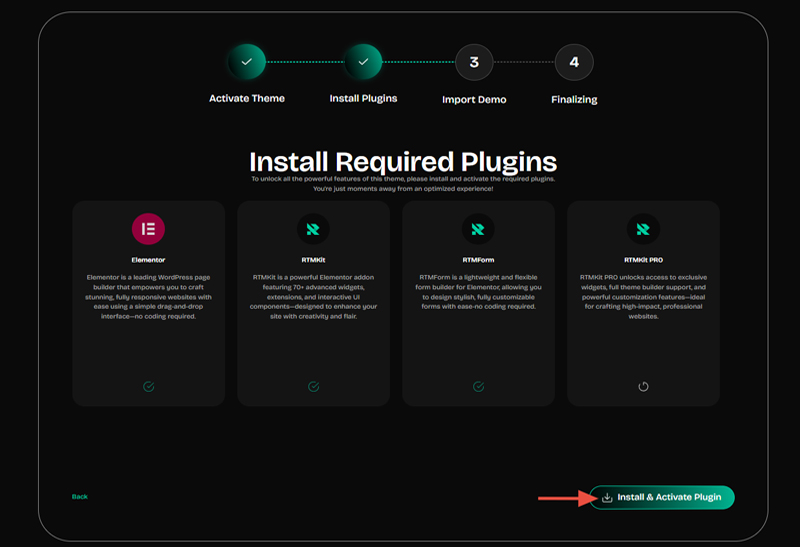Click the download icon on the Install button
Viewport: 800px width, 547px height.
[607, 498]
